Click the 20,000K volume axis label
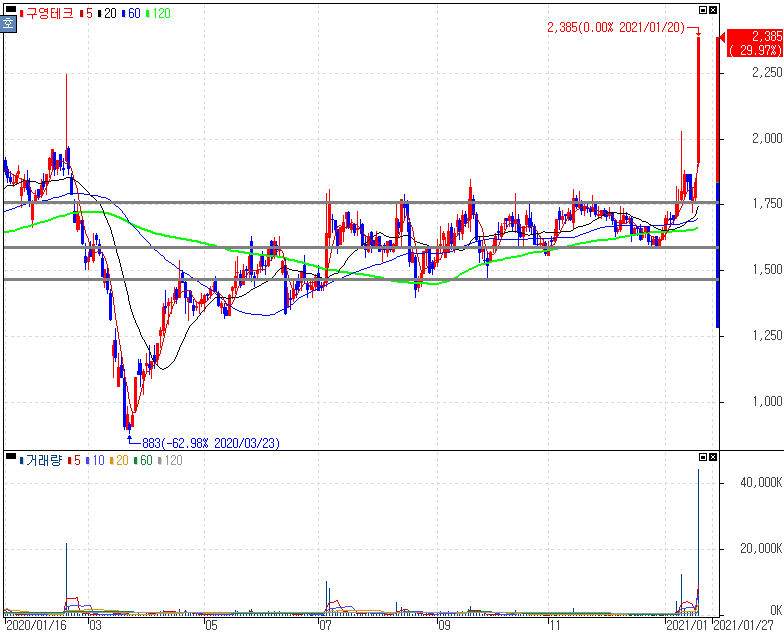The image size is (784, 633). pyautogui.click(x=761, y=548)
